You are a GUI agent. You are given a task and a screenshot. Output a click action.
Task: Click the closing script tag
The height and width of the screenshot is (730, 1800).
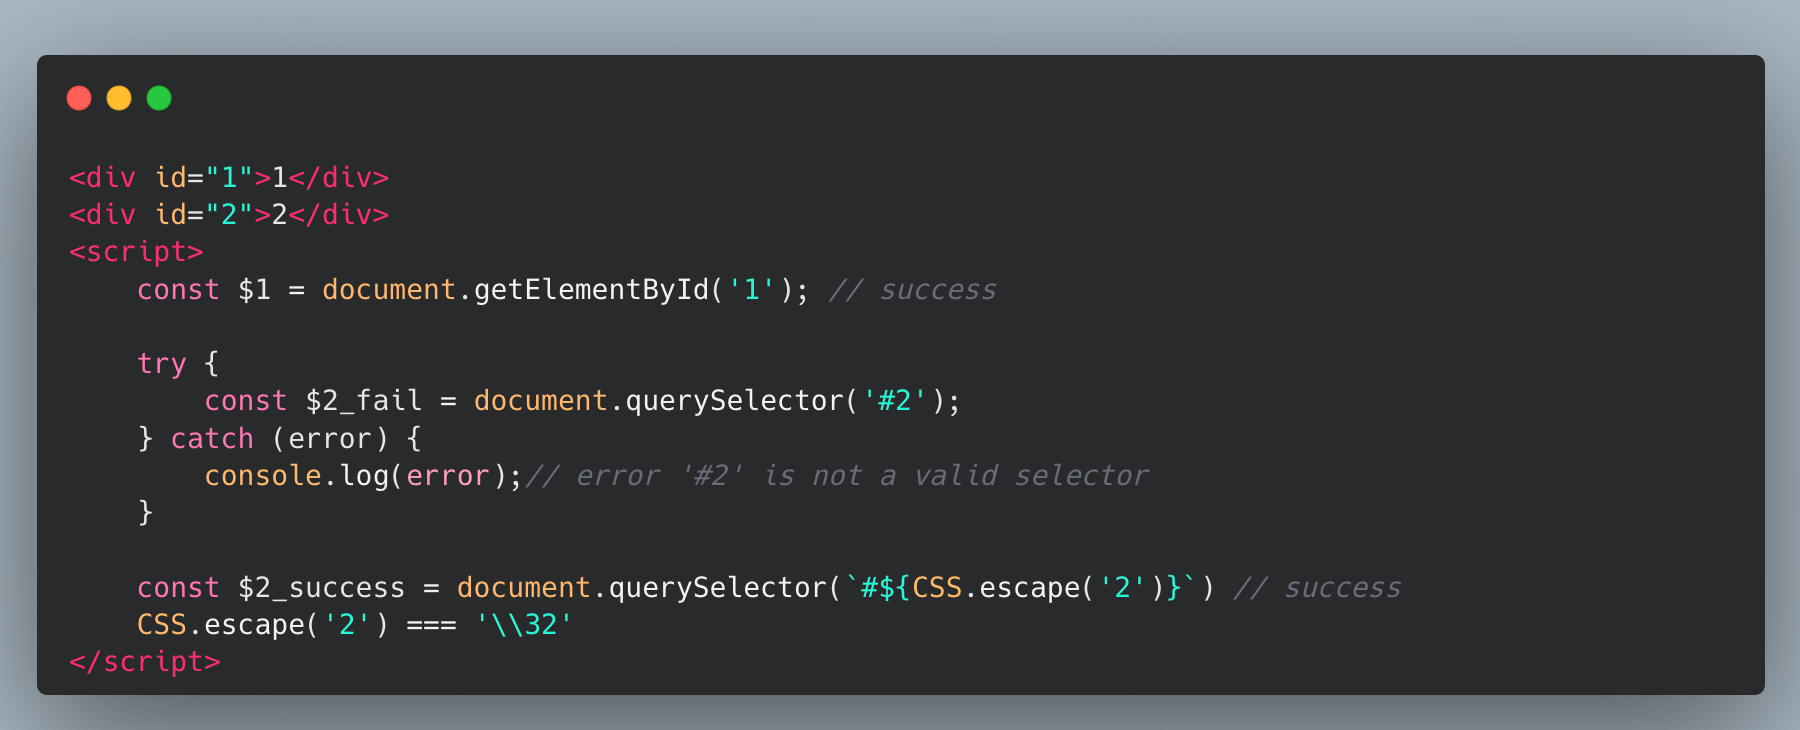click(145, 662)
